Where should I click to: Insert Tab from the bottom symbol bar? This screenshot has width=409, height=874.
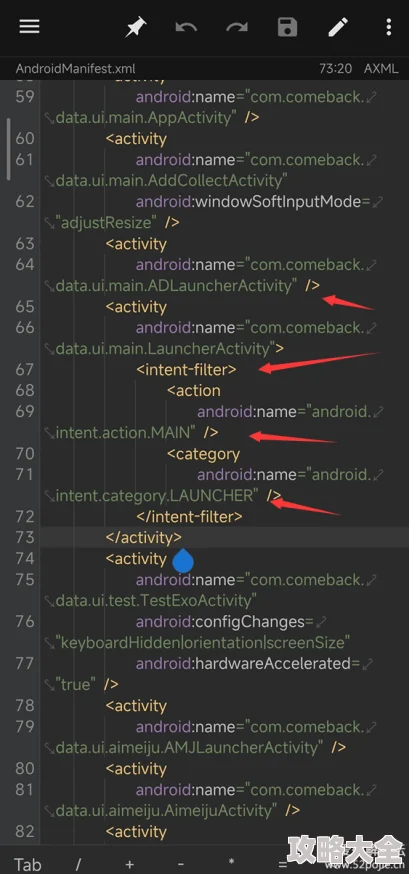[28, 865]
